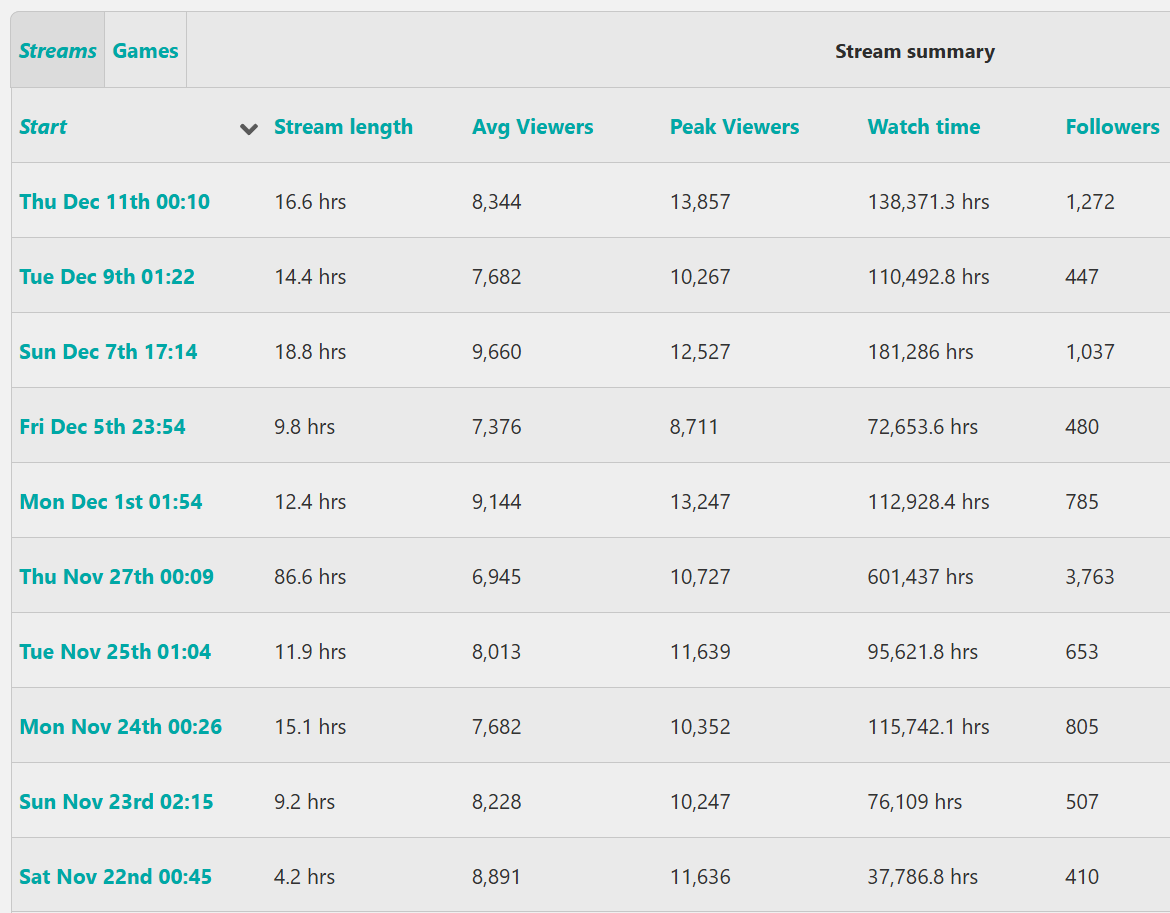Image resolution: width=1170 pixels, height=913 pixels.
Task: Switch to the Streams tab
Action: pos(57,51)
